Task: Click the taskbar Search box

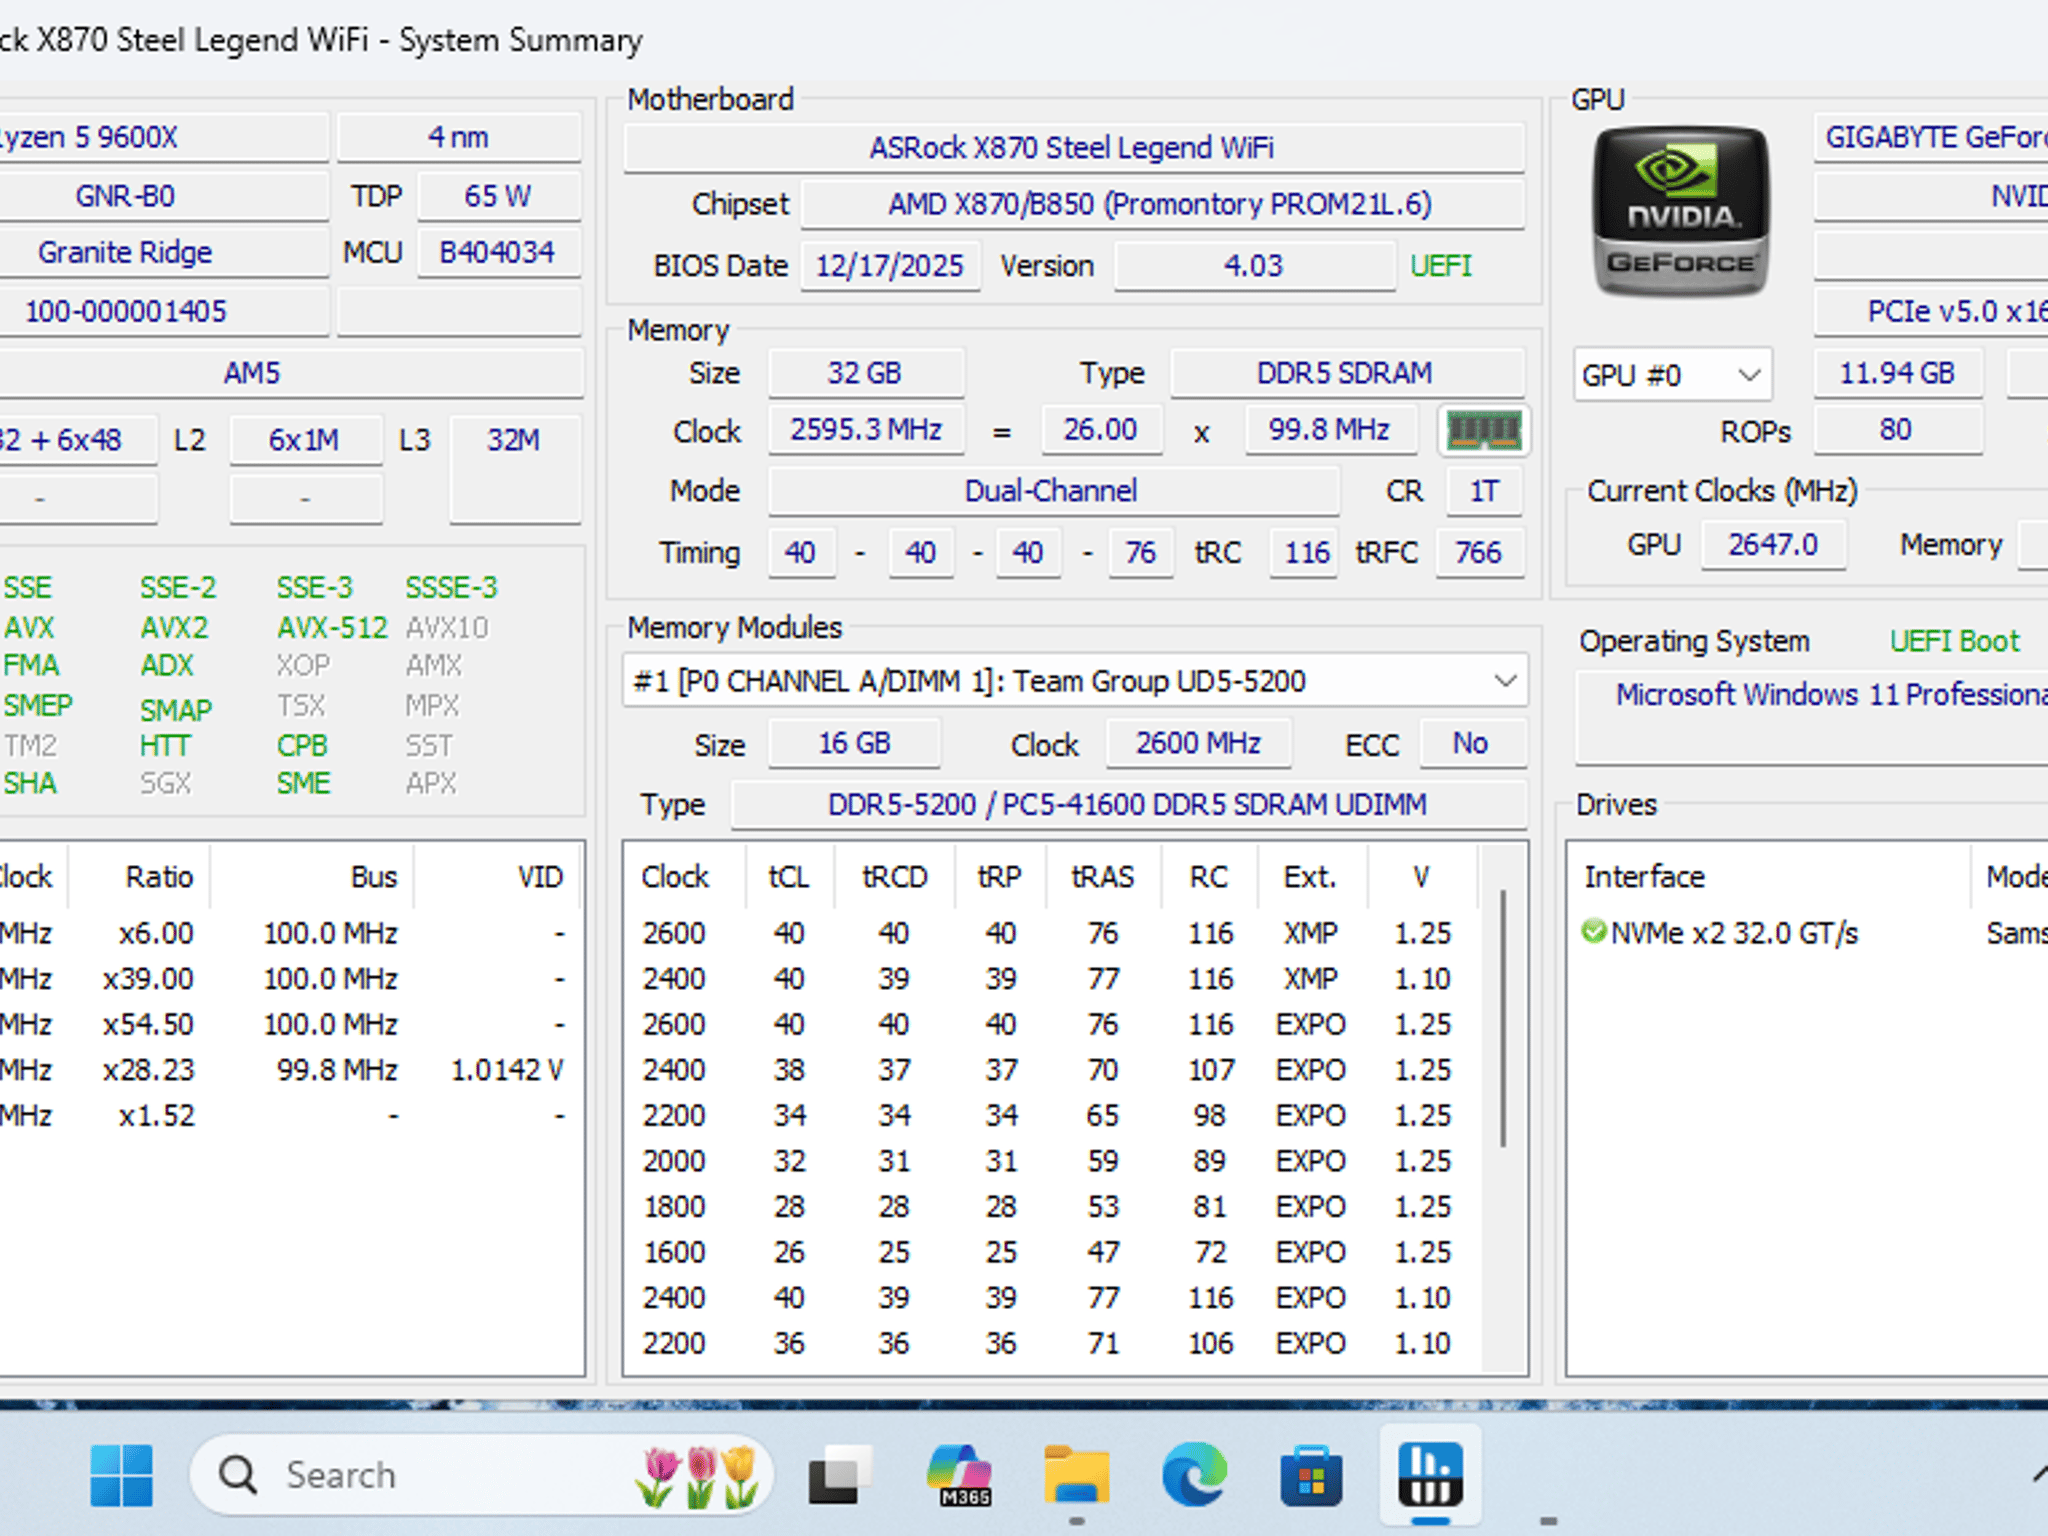Action: point(480,1475)
